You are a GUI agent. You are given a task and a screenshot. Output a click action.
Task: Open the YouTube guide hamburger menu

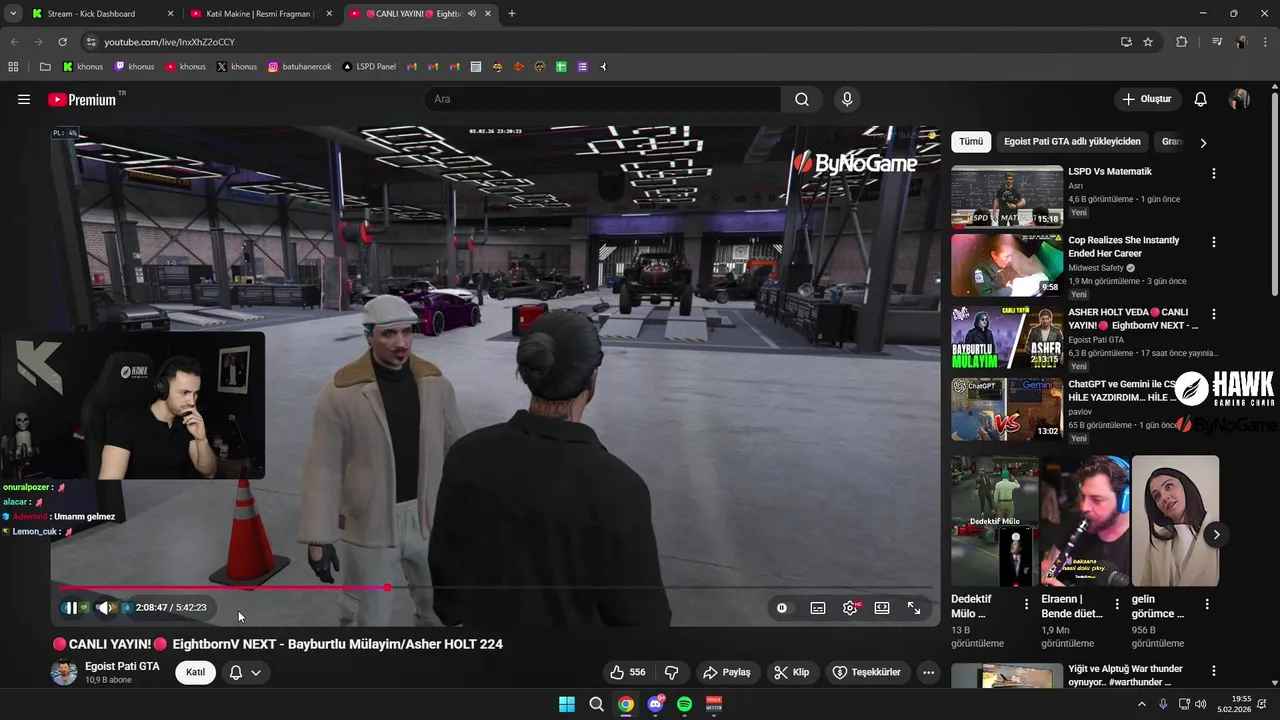24,99
